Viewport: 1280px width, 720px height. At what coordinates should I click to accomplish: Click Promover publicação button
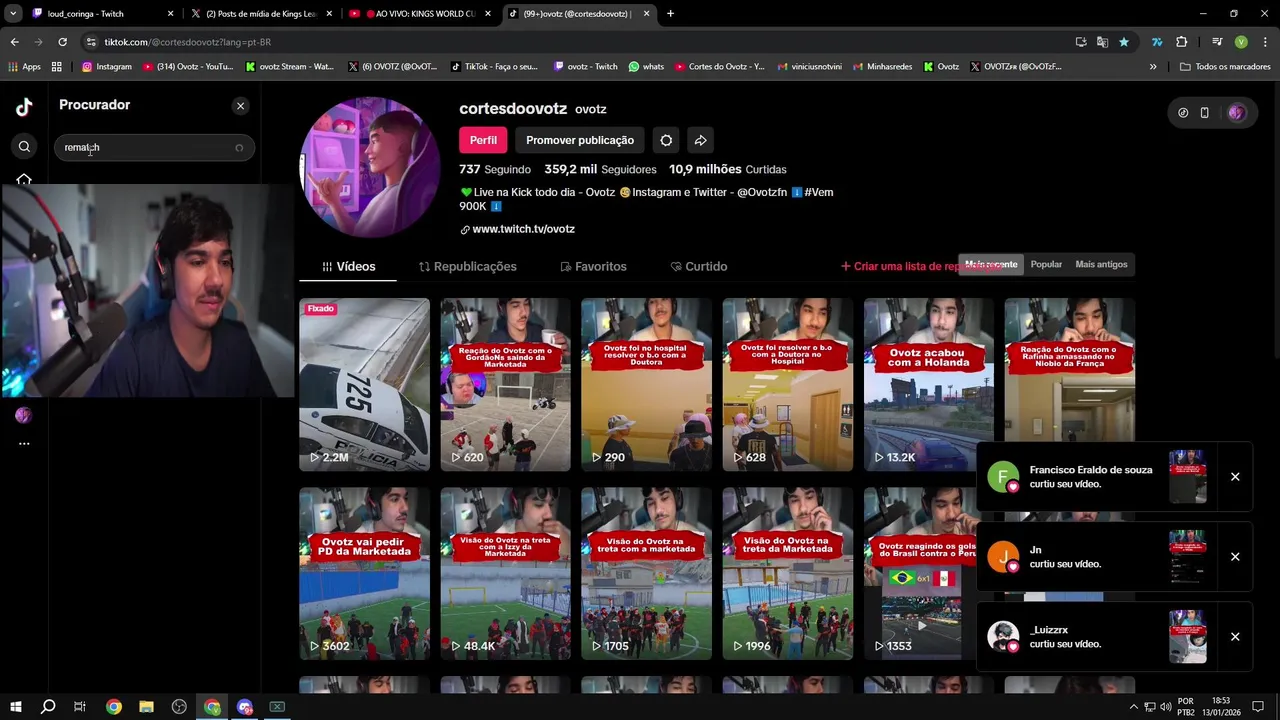point(580,140)
